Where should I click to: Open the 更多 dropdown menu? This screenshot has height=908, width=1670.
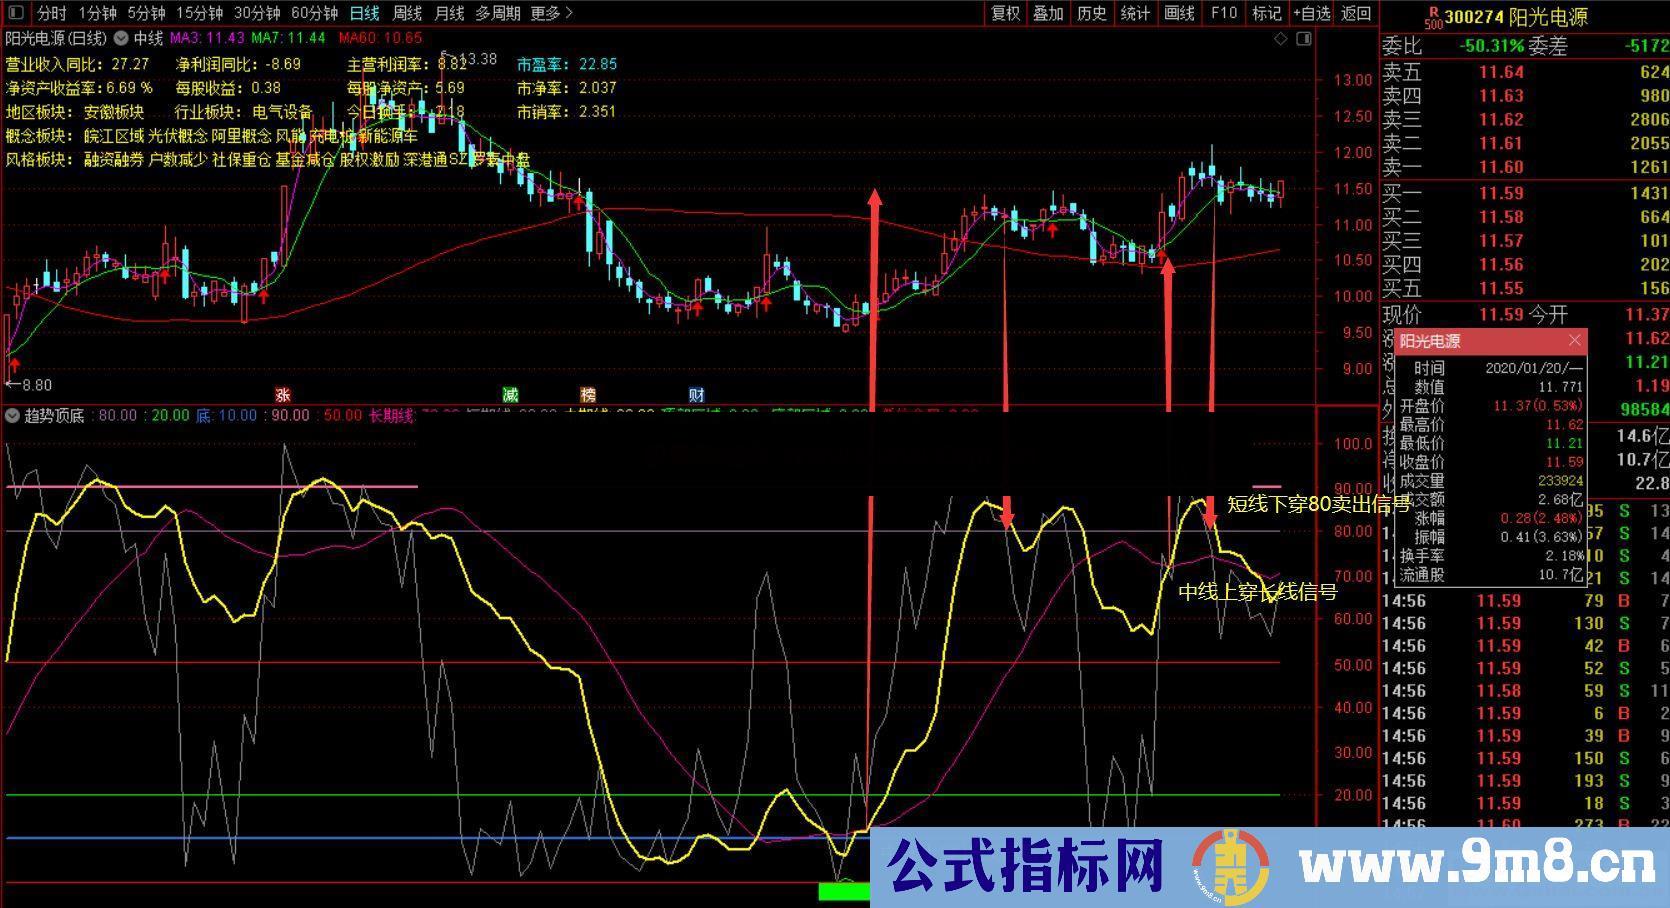pyautogui.click(x=545, y=14)
